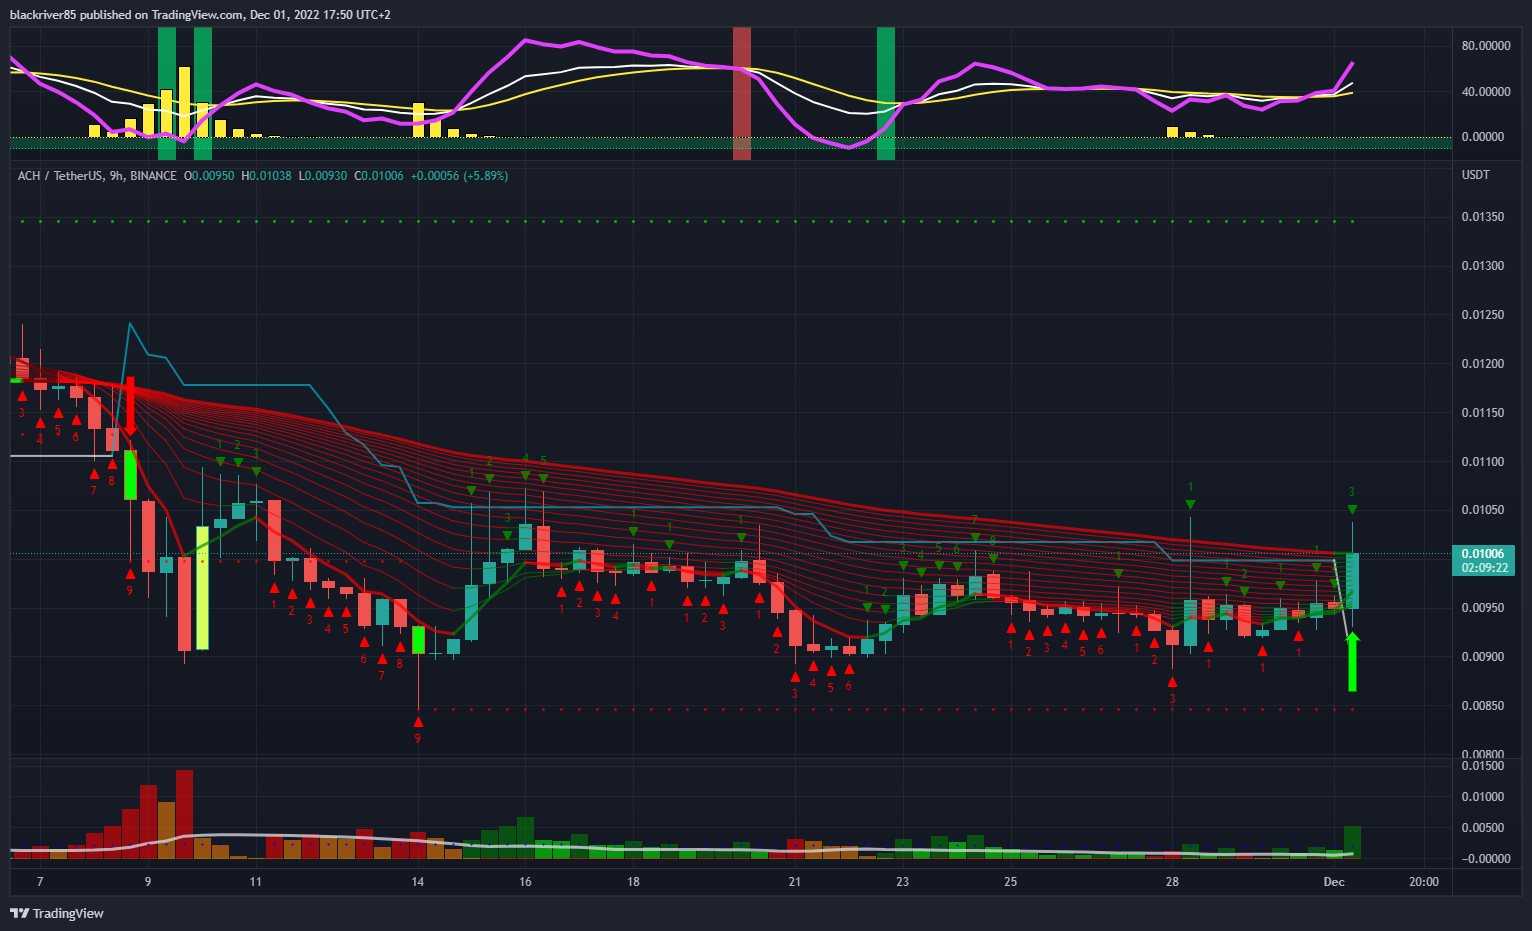
Task: Click the 0.00950 price axis label
Action: [x=1483, y=608]
